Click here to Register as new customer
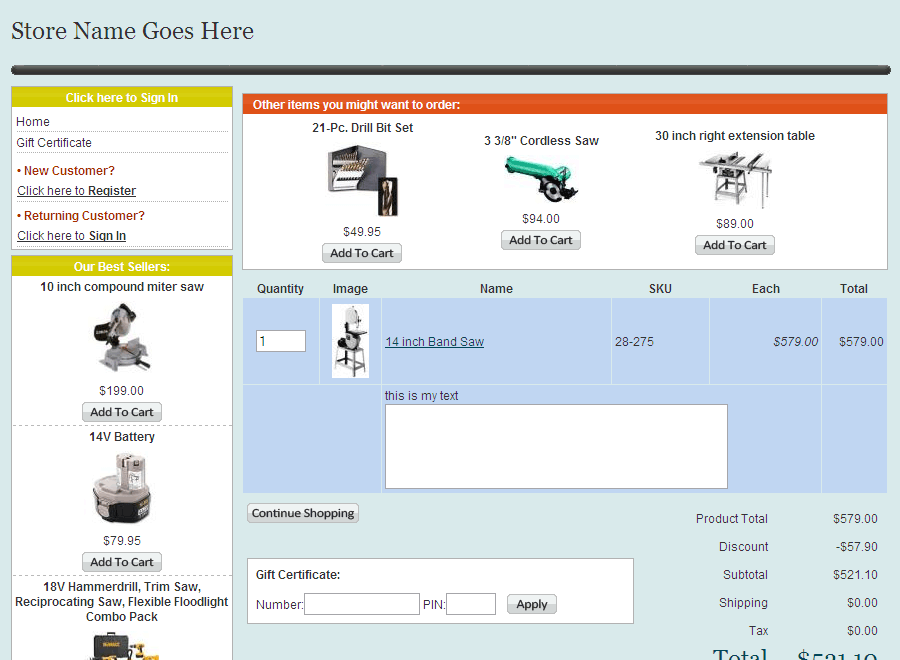This screenshot has height=660, width=900. point(75,190)
